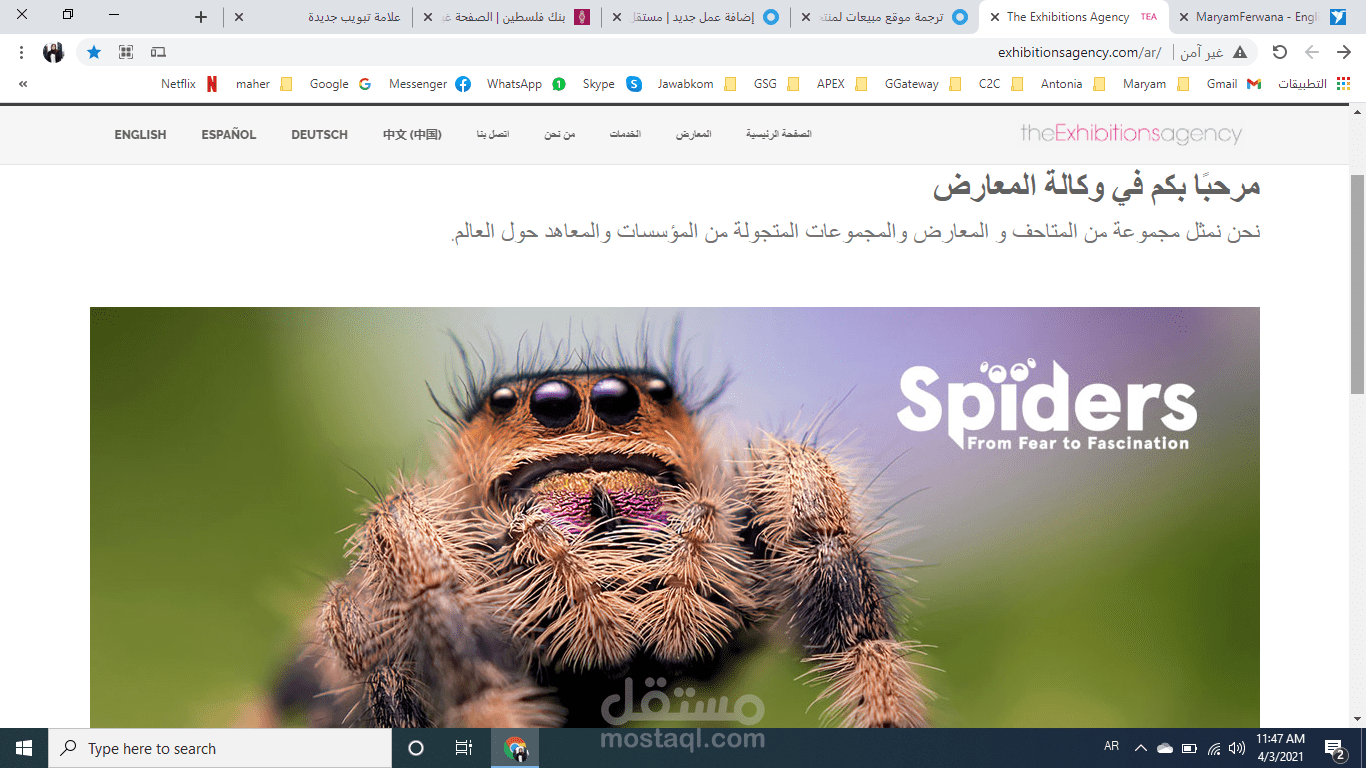The height and width of the screenshot is (768, 1366).
Task: Click theExhibitionsagency site logo
Action: [x=1131, y=134]
